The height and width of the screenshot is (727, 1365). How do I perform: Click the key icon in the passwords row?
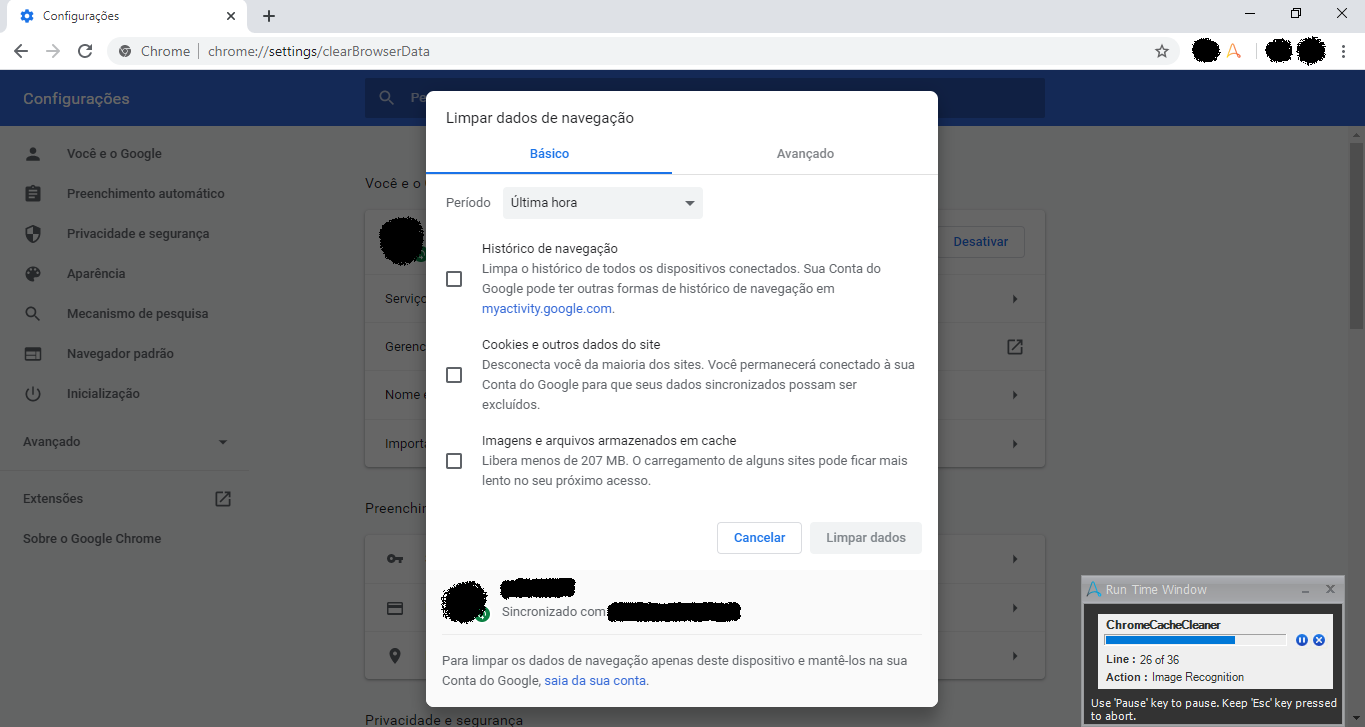[395, 559]
